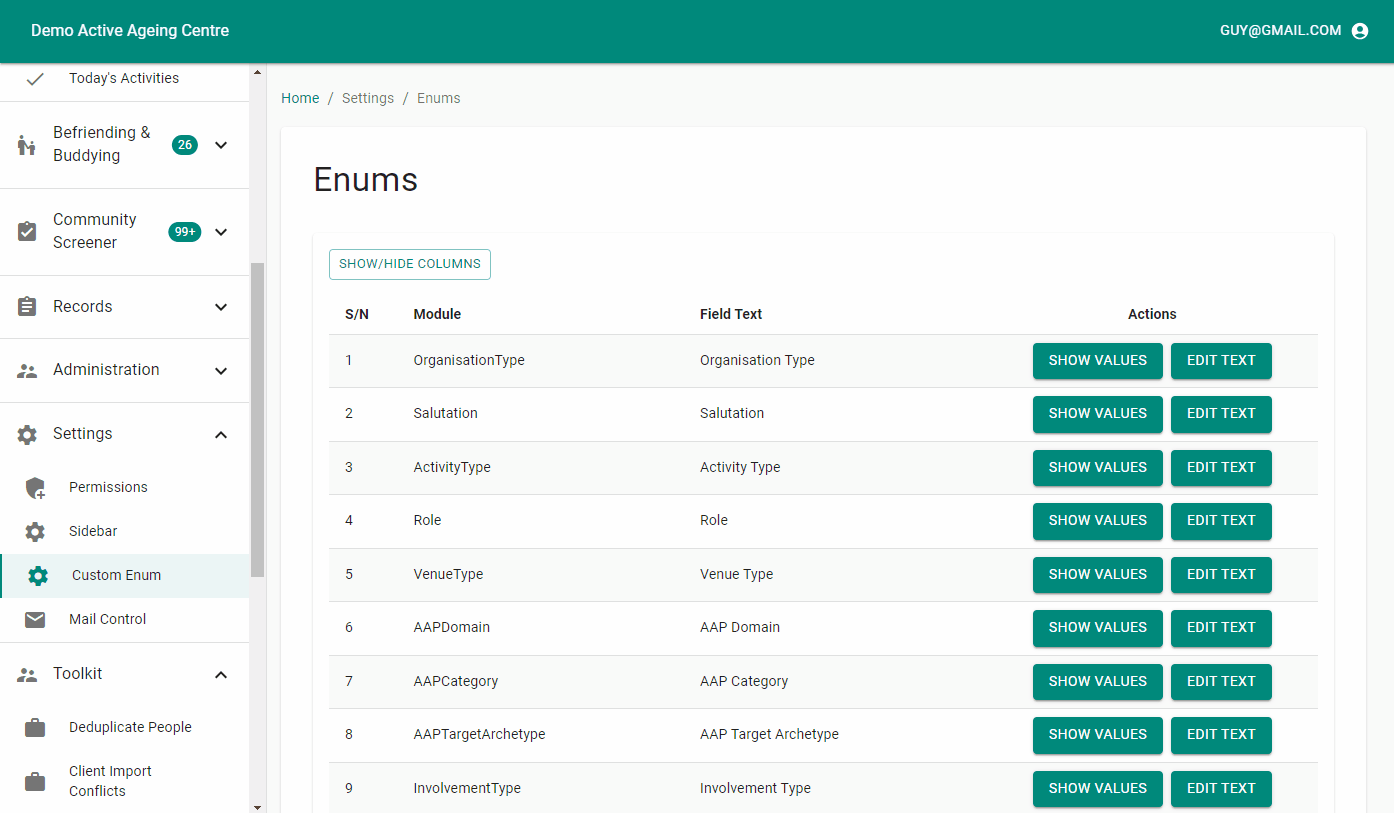Click the Befriending & Buddying people icon
Image resolution: width=1394 pixels, height=813 pixels.
click(x=27, y=145)
